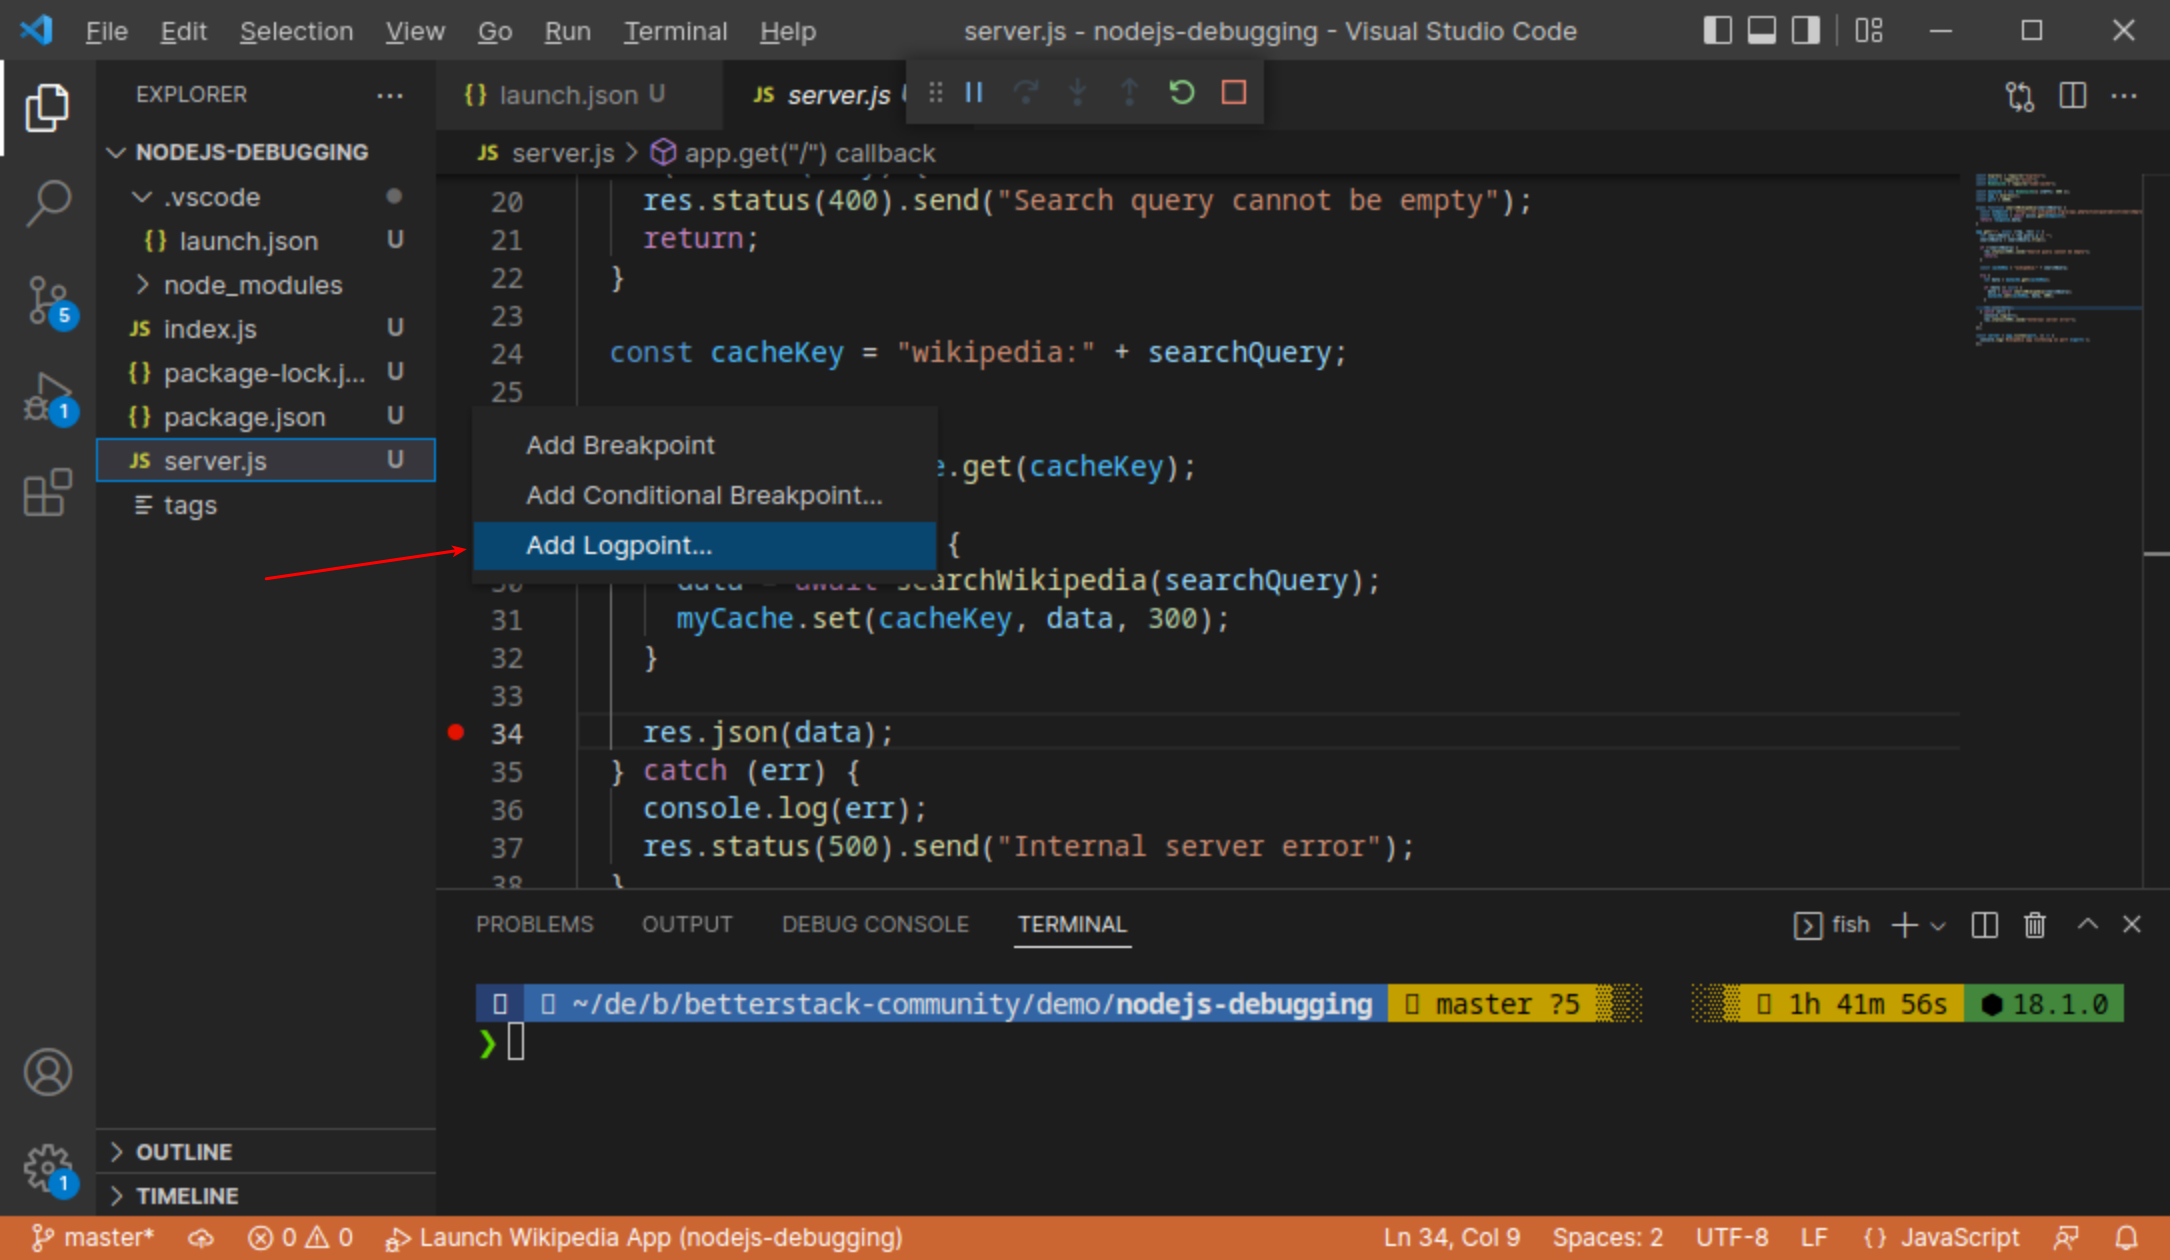Stop the debug session with red square
This screenshot has width=2170, height=1260.
coord(1233,92)
